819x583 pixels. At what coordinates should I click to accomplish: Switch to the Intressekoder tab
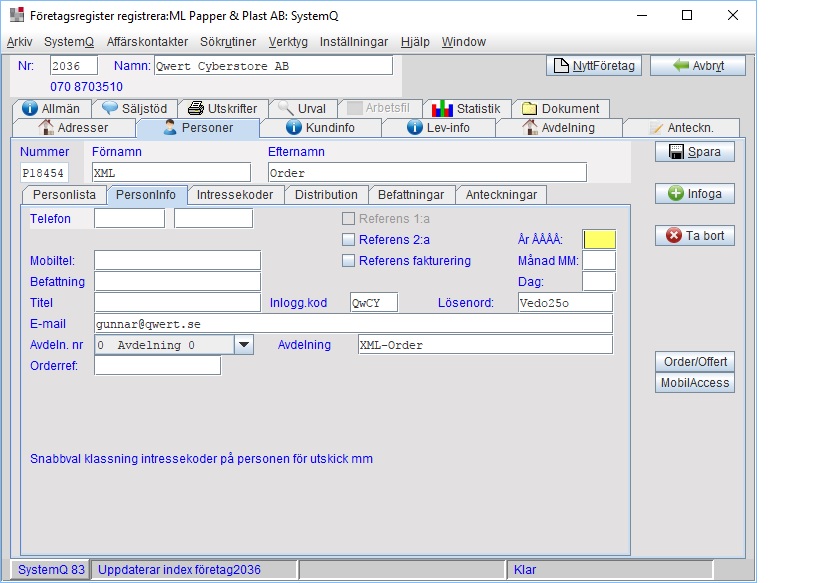(235, 195)
